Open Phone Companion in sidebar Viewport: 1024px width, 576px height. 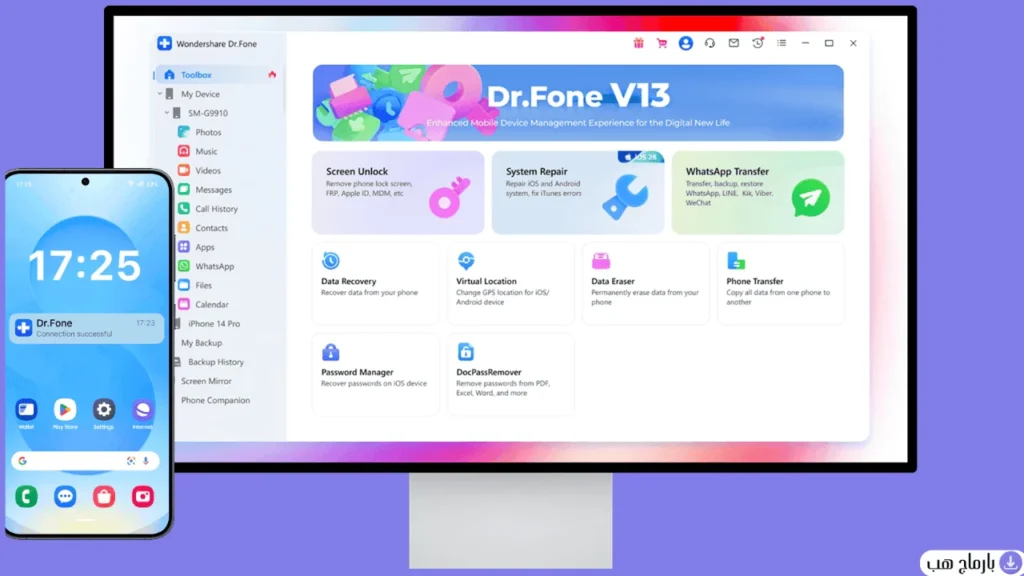coord(215,400)
